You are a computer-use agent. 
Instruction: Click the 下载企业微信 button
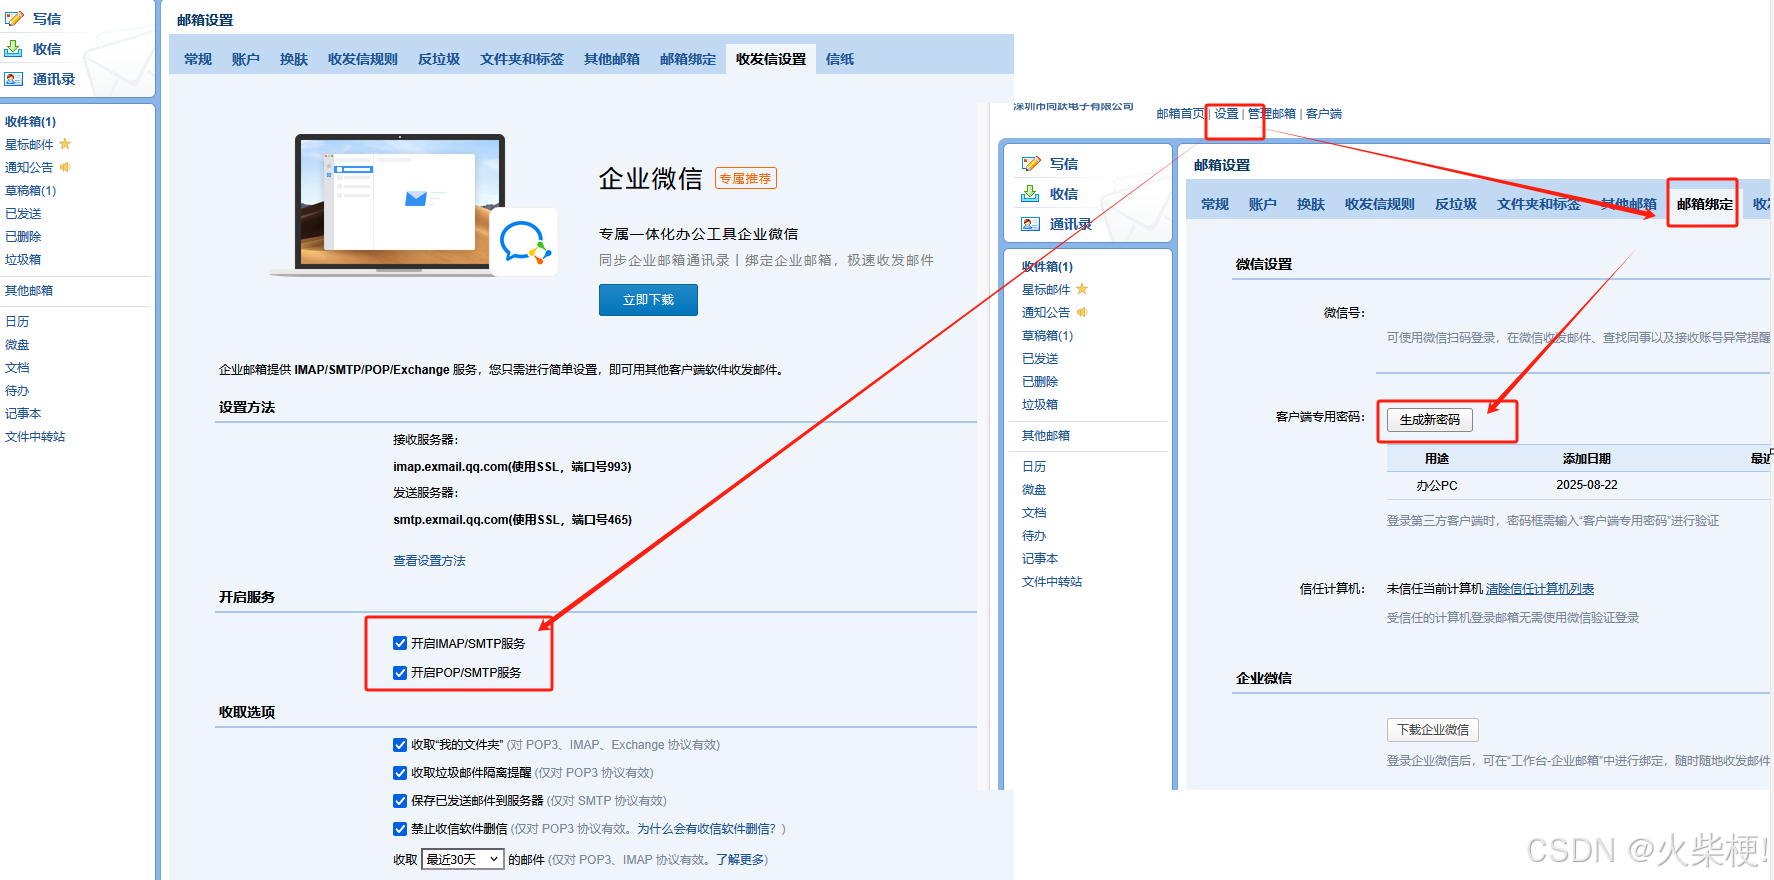pos(1433,730)
